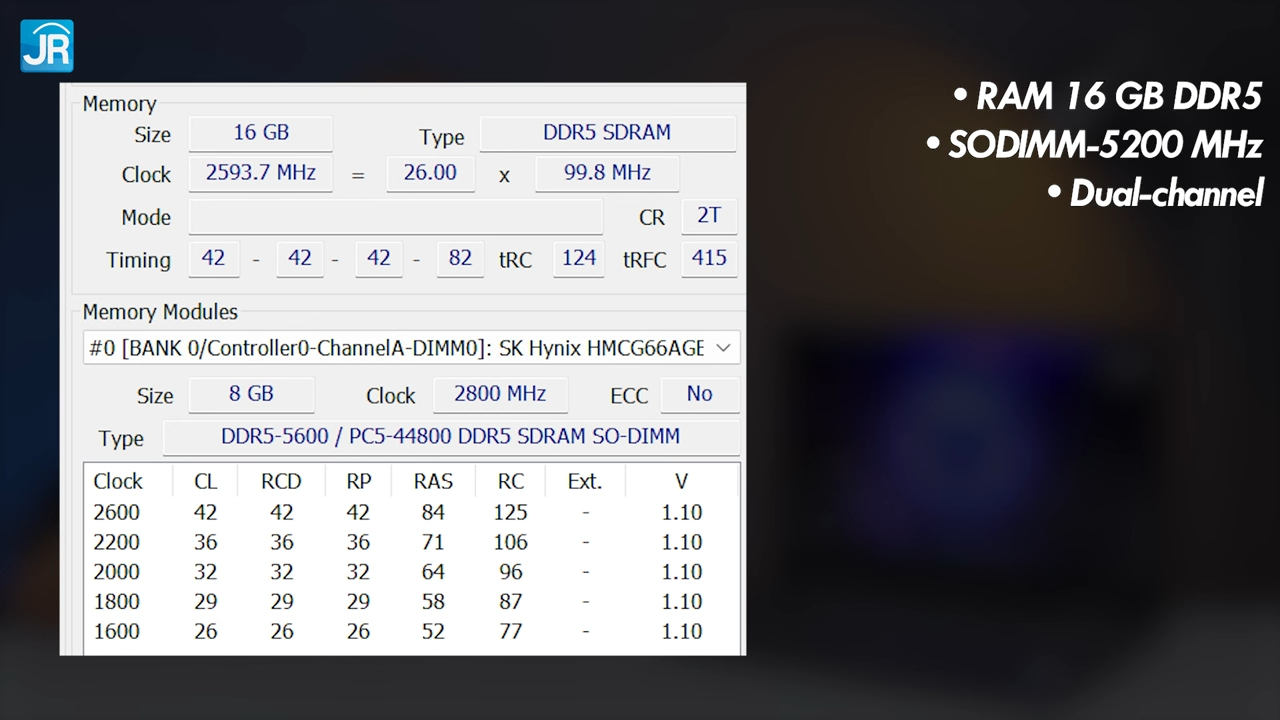Select the Clock field showing 2593.7 MHz
The width and height of the screenshot is (1280, 720).
point(260,173)
